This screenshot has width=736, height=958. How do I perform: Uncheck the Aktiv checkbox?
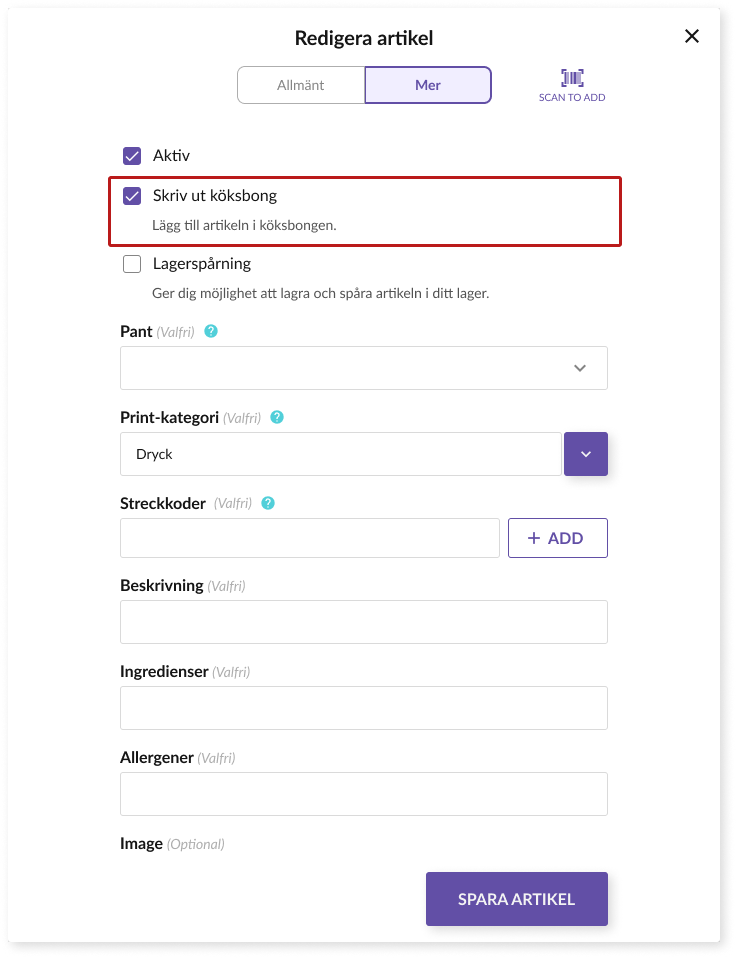132,156
